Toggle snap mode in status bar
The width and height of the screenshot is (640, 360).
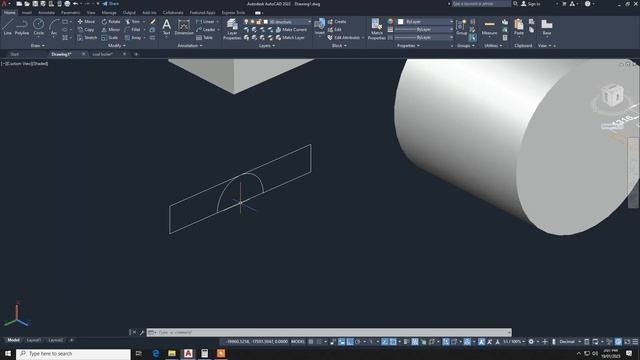coord(320,342)
